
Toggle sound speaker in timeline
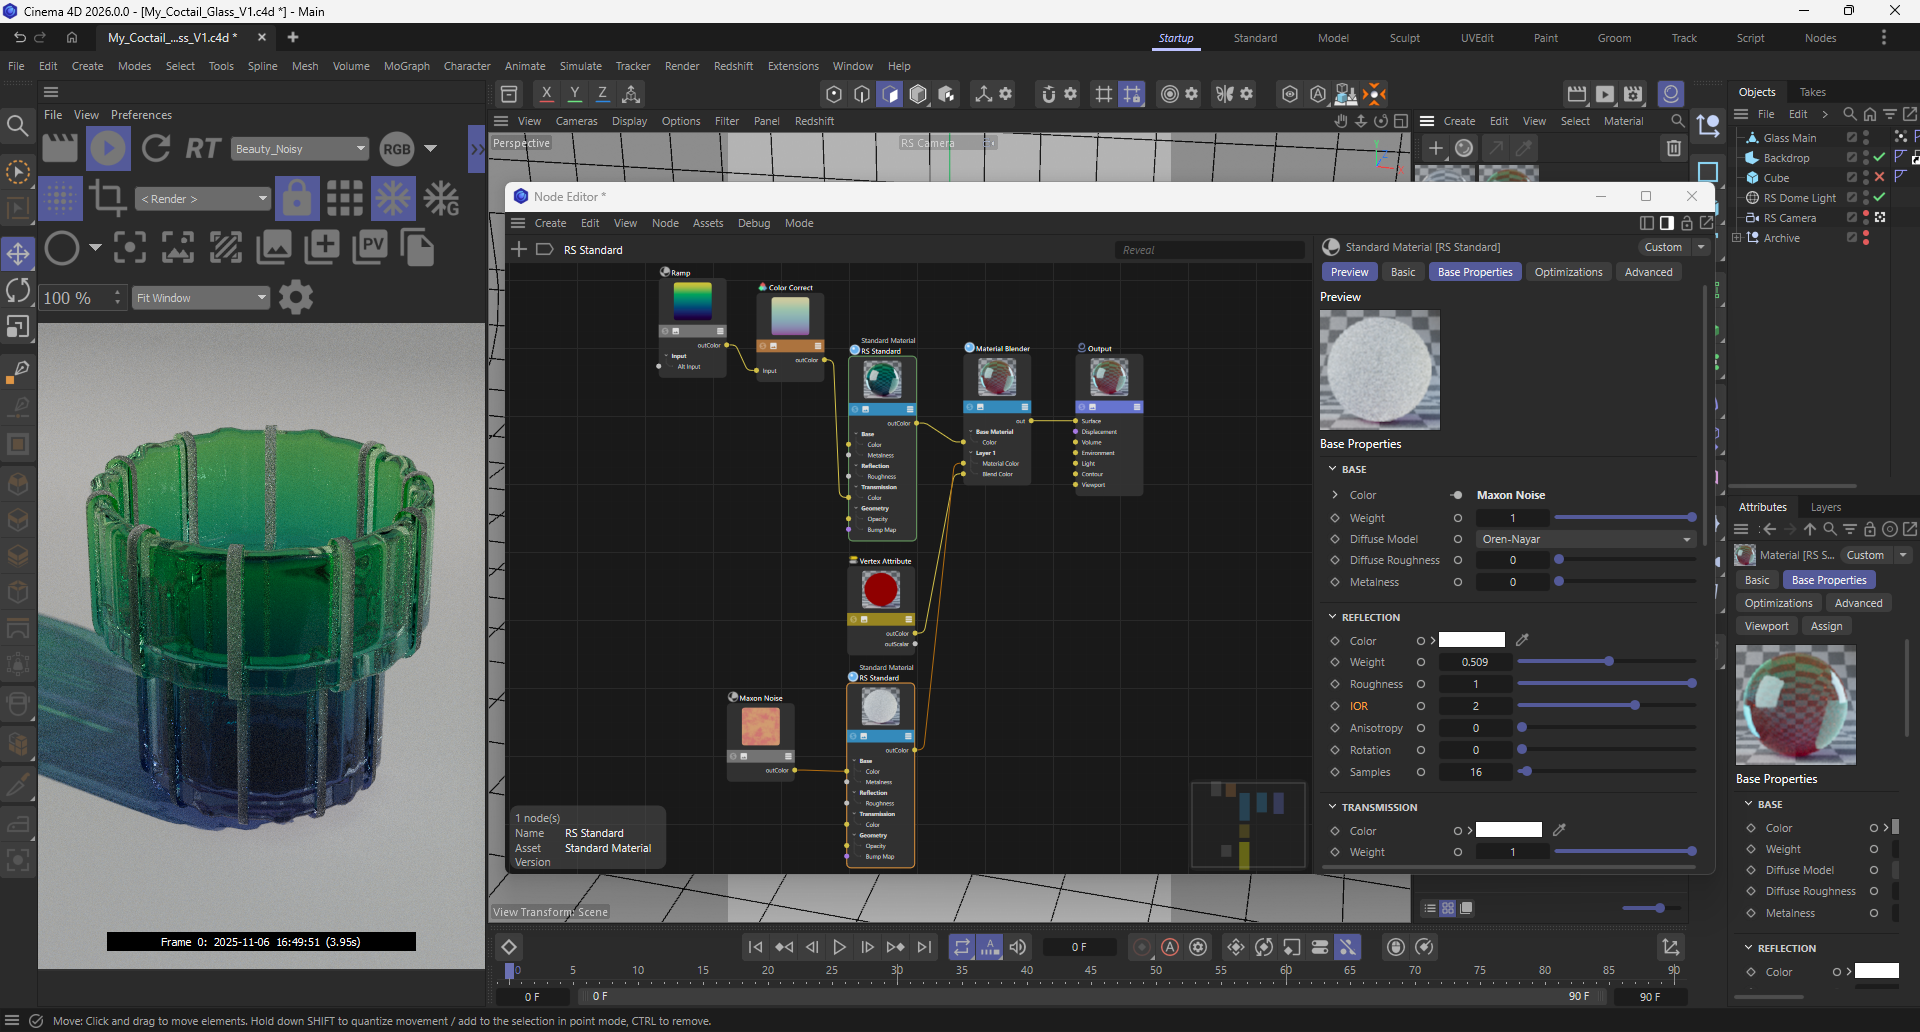coord(1018,947)
